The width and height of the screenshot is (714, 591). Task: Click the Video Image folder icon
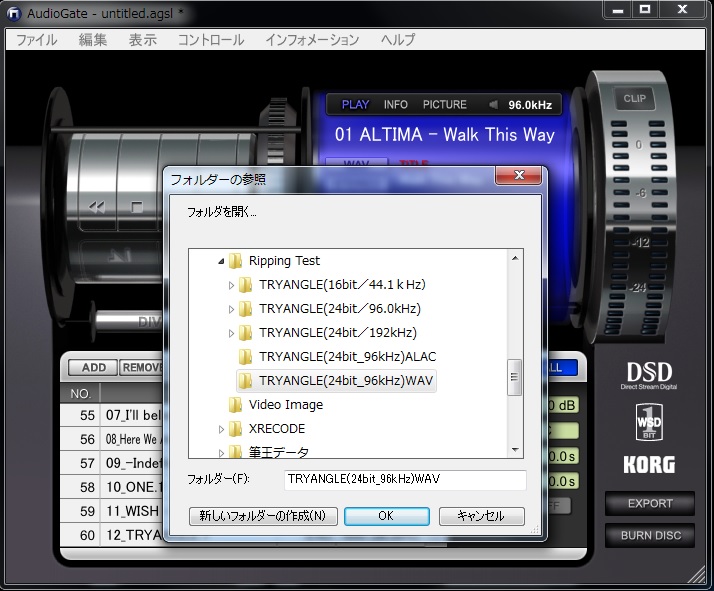[235, 405]
